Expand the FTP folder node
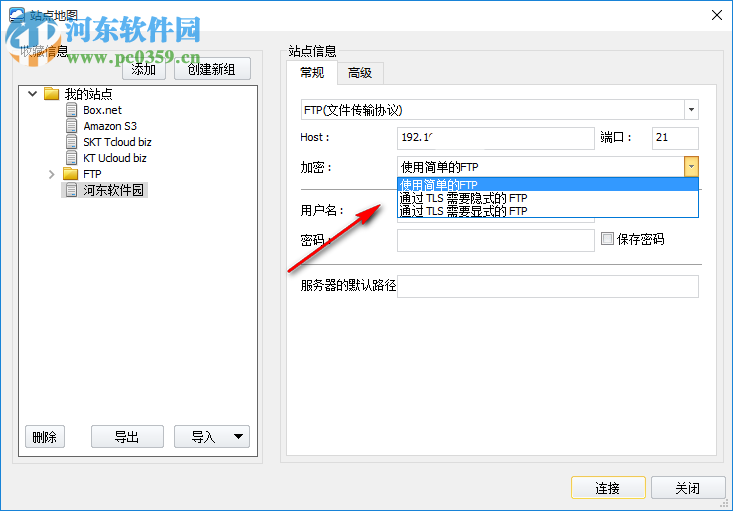Viewport: 733px width, 511px height. [x=51, y=174]
